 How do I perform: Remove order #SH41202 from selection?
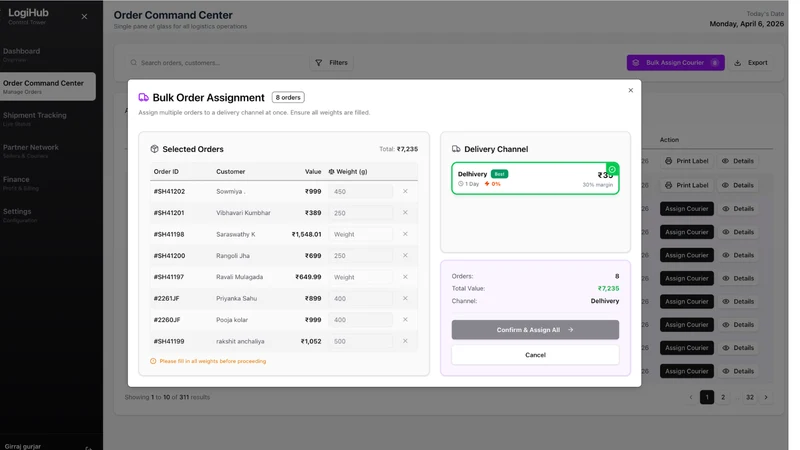405,191
